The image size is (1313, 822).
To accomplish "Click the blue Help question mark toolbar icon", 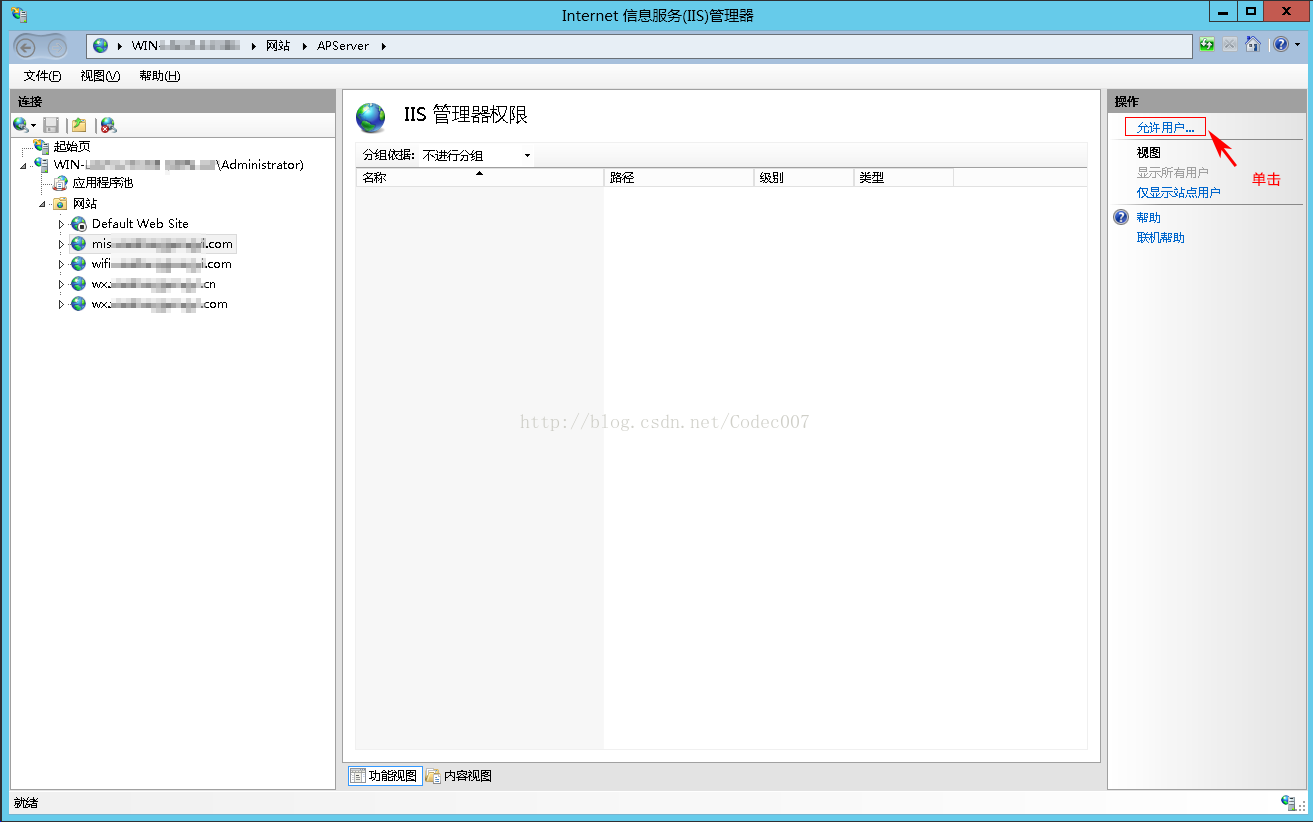I will click(1281, 45).
